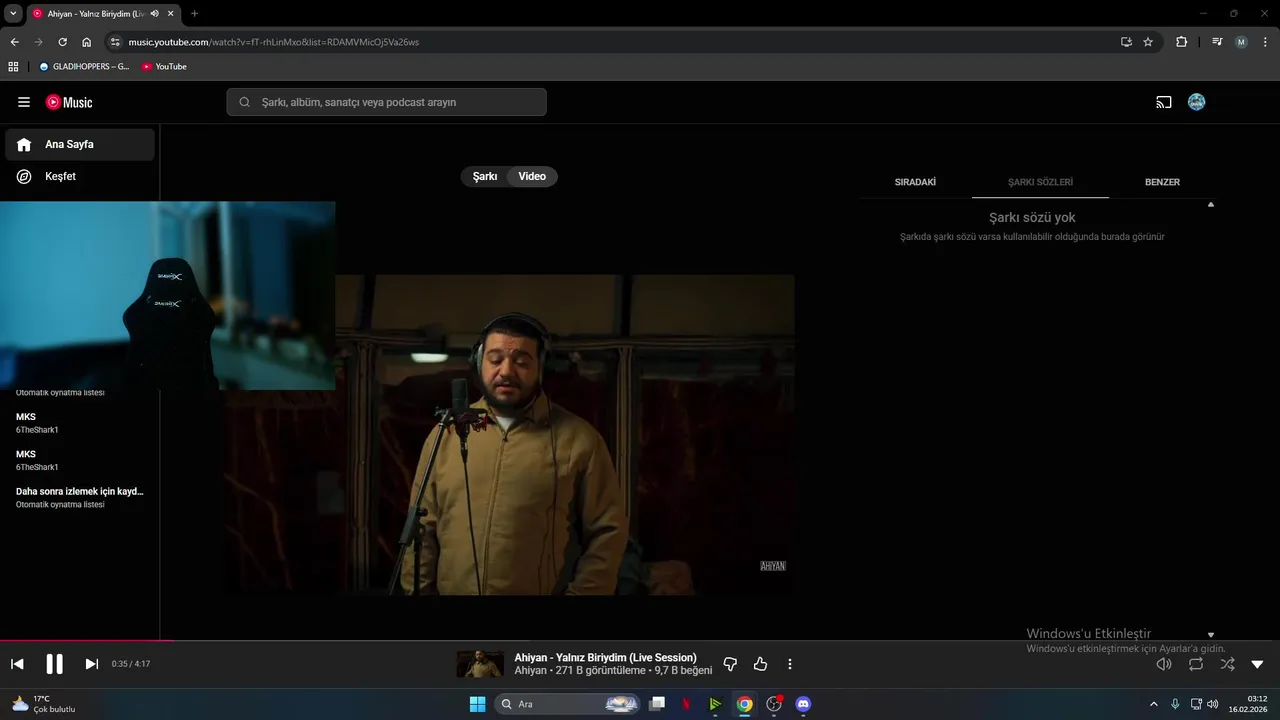Click the song search field
This screenshot has height=720, width=1280.
pyautogui.click(x=386, y=102)
